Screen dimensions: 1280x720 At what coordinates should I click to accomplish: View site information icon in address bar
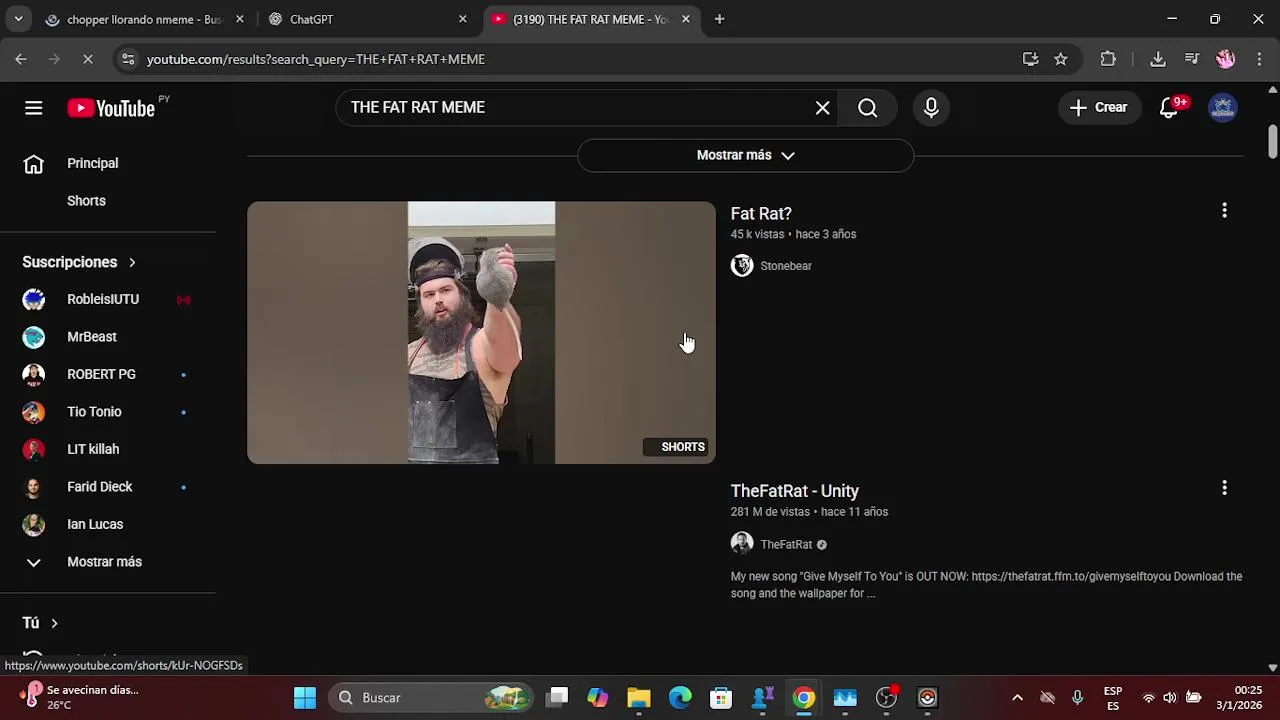pos(127,59)
